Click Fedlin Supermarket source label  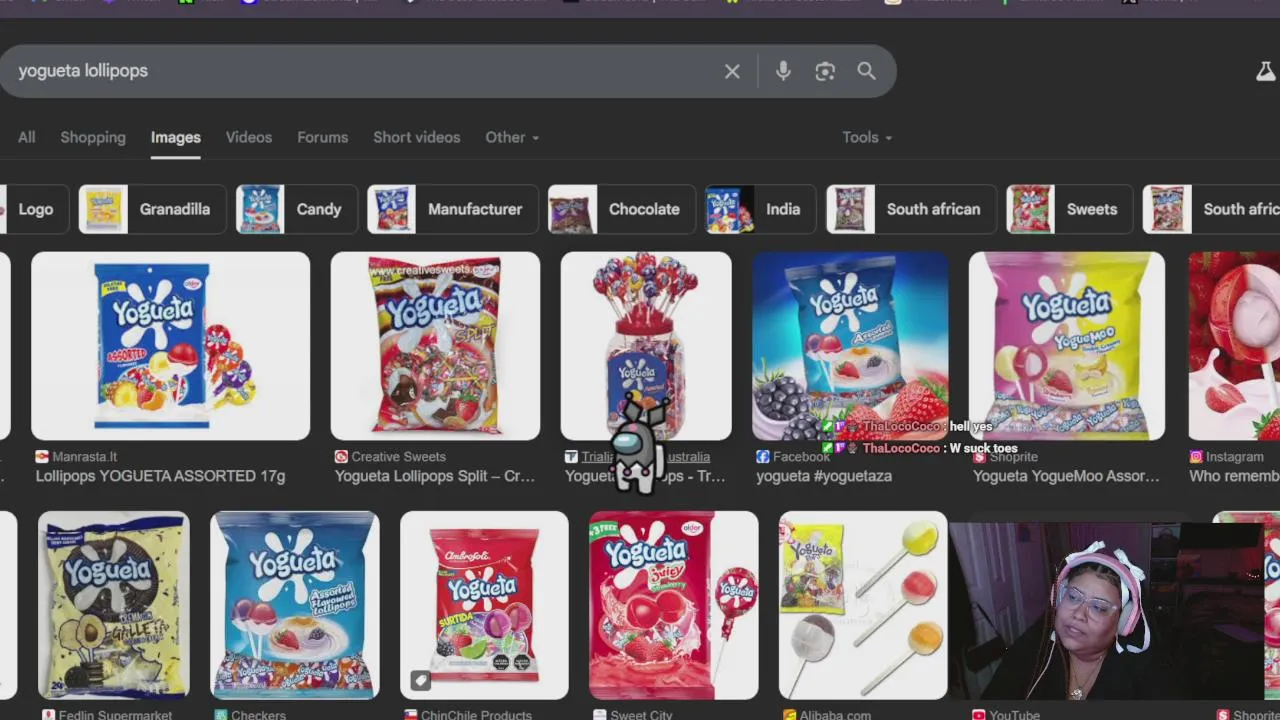click(x=115, y=713)
